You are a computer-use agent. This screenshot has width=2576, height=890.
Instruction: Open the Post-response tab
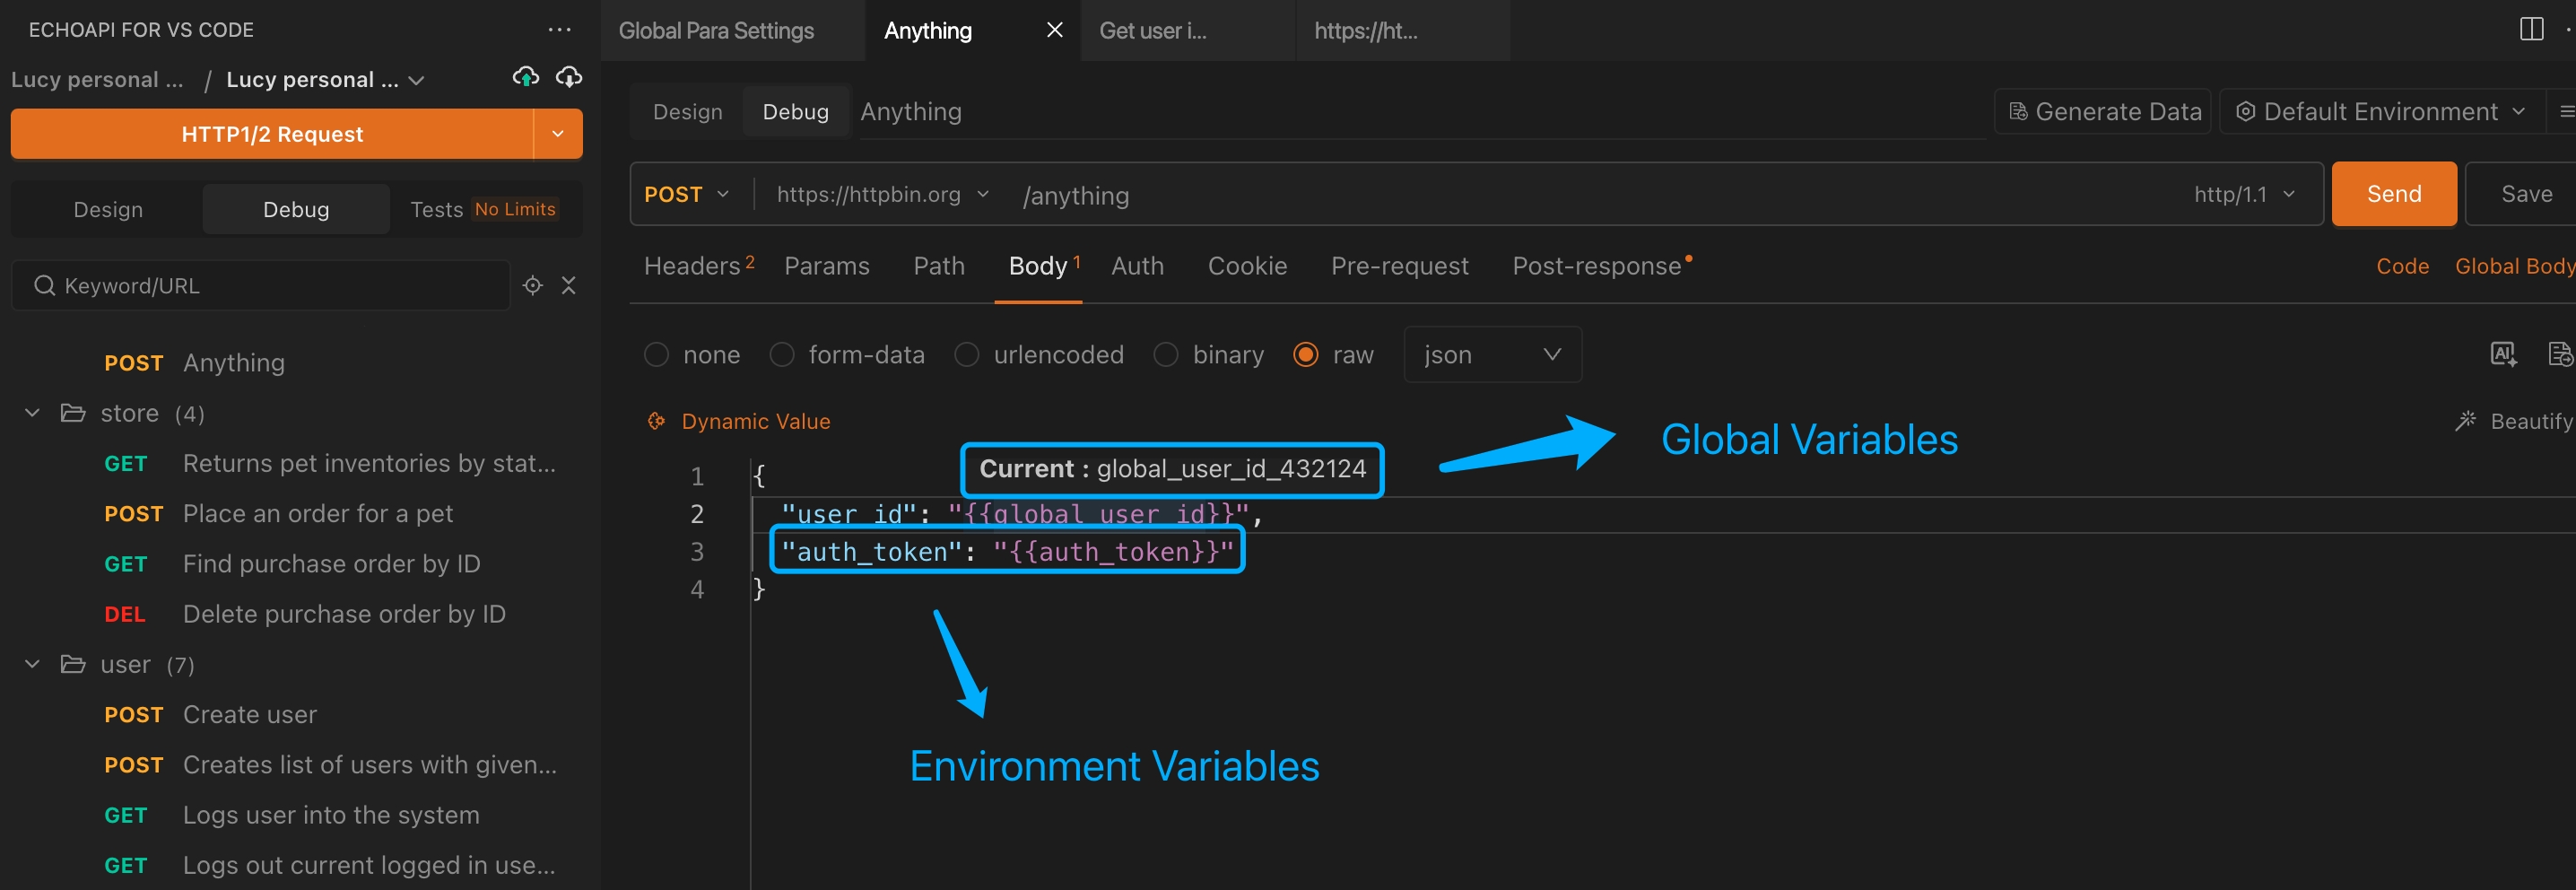pyautogui.click(x=1601, y=266)
